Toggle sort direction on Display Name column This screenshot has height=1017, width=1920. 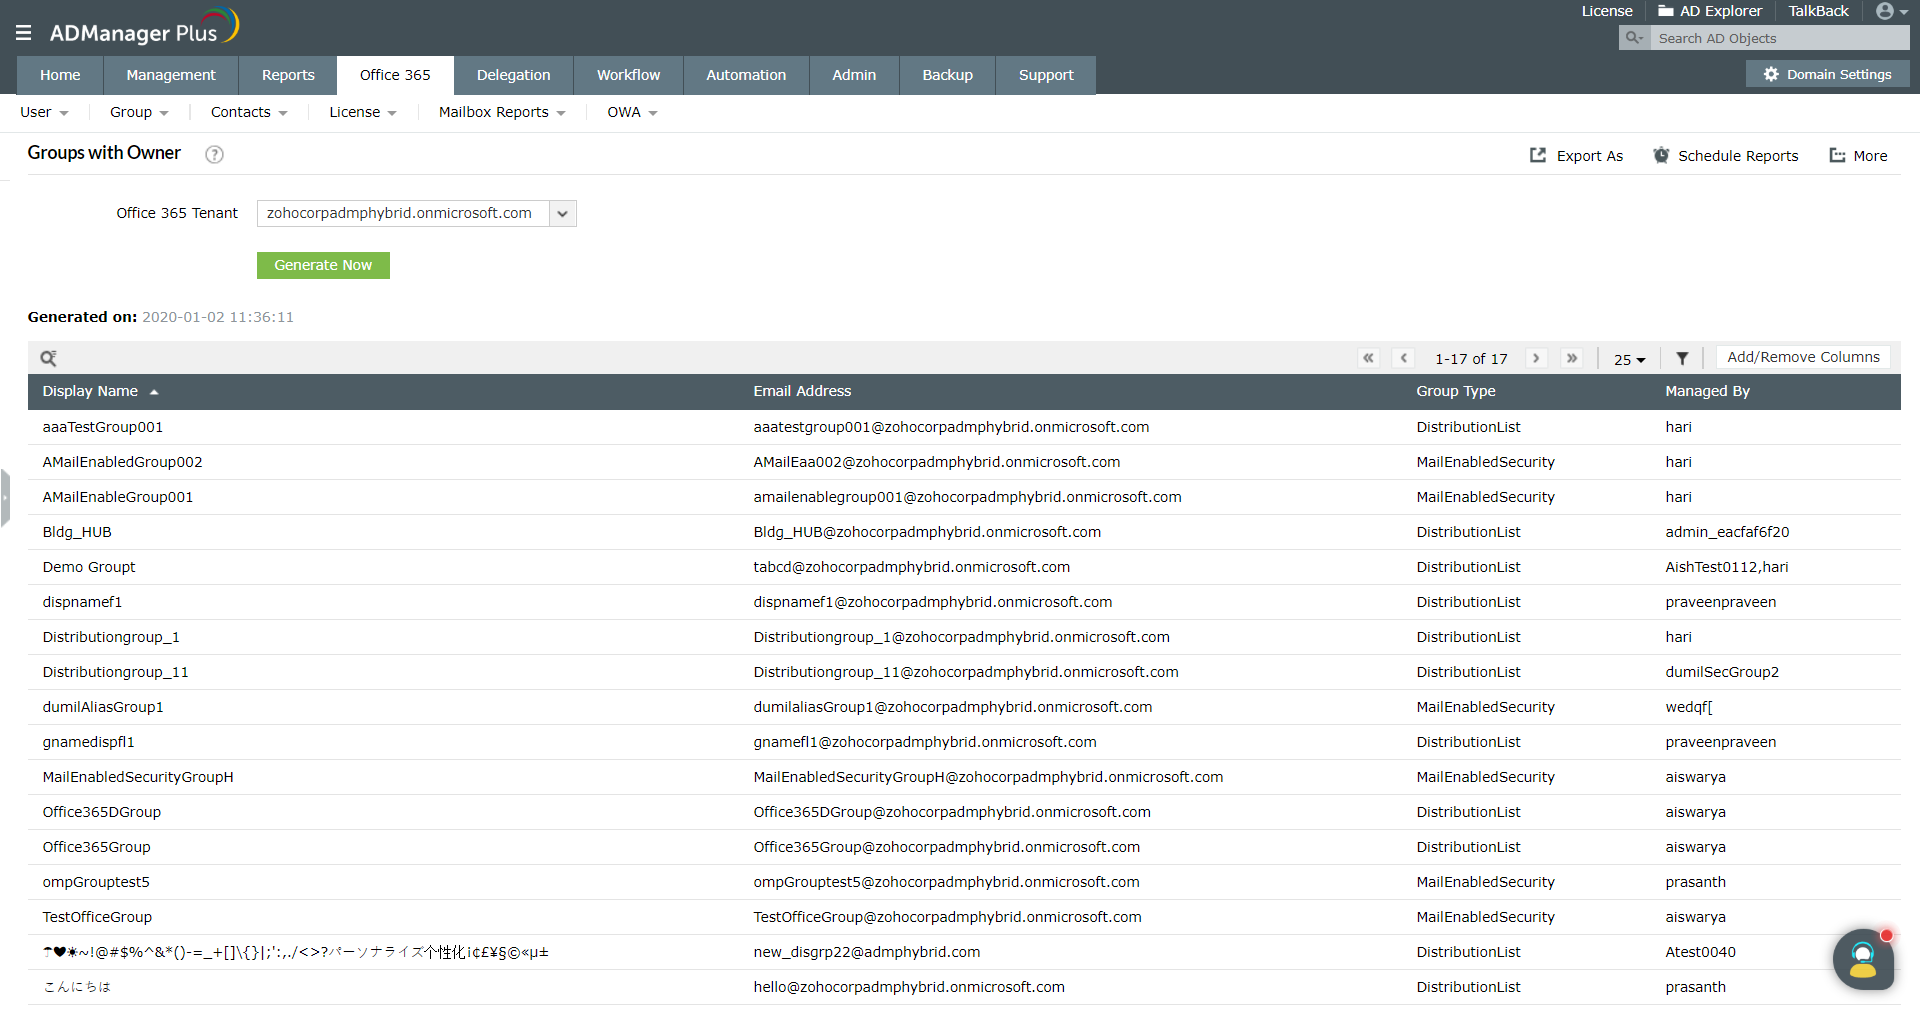click(x=155, y=391)
